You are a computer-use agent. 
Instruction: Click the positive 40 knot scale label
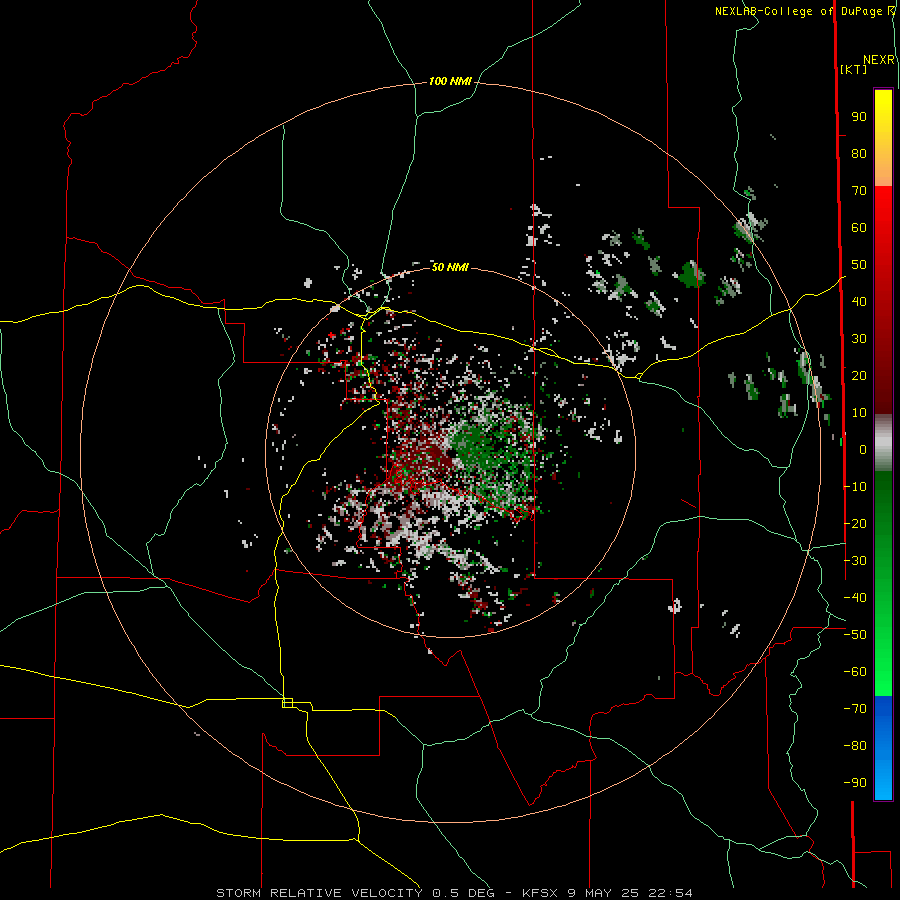coord(859,302)
